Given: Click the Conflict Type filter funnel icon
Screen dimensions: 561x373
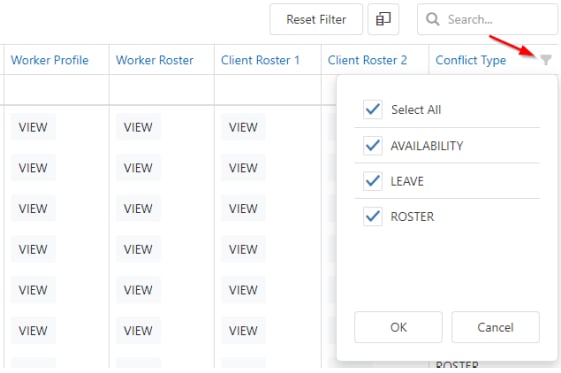Looking at the screenshot, I should tap(546, 60).
